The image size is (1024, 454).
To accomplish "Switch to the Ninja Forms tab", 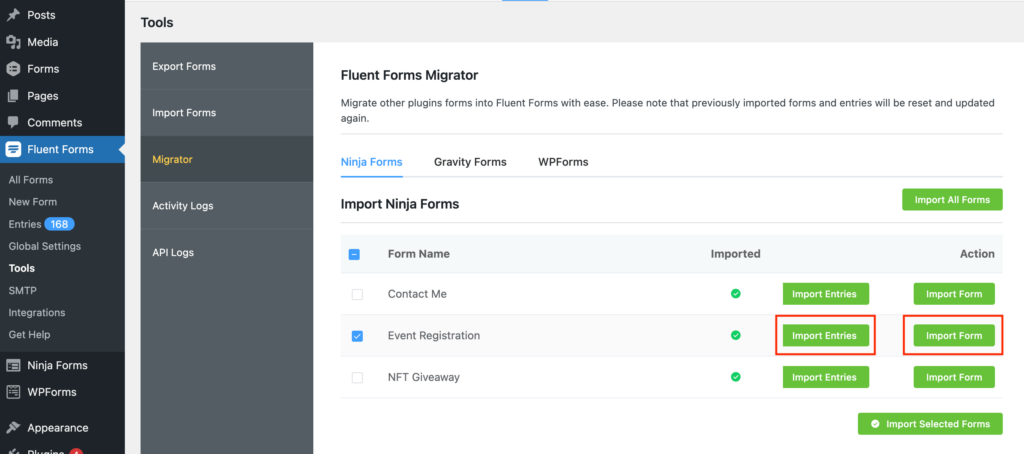I will pyautogui.click(x=372, y=162).
